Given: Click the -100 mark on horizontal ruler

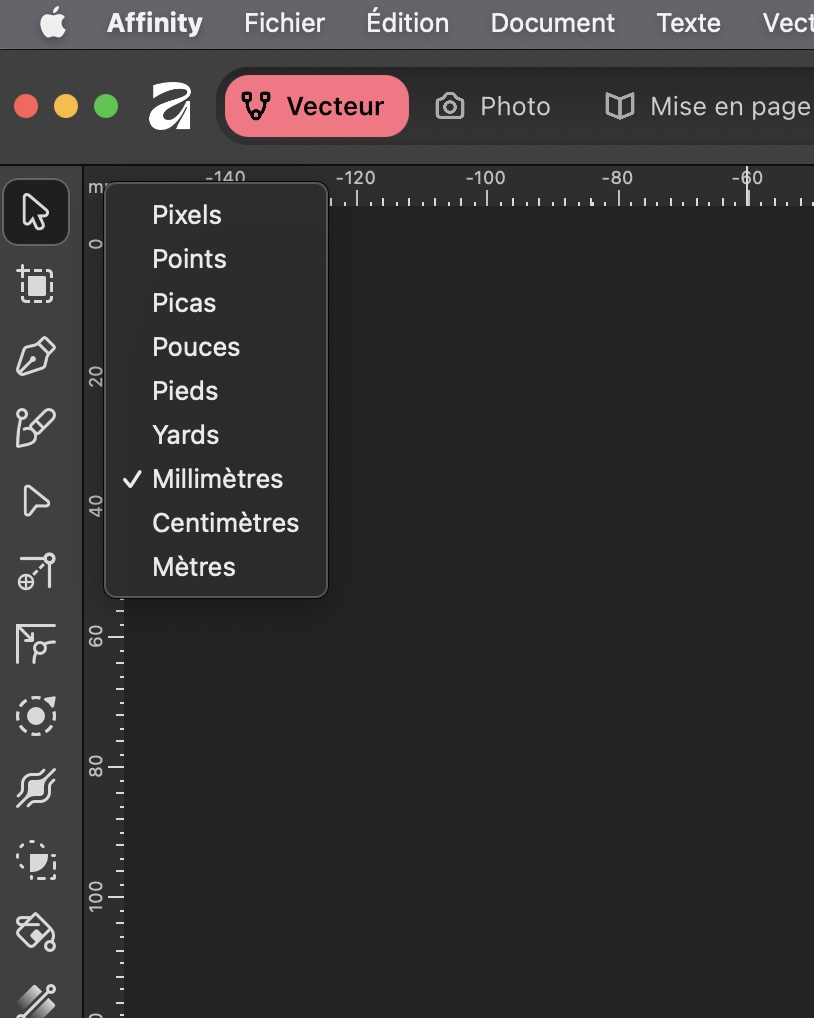Looking at the screenshot, I should [486, 178].
